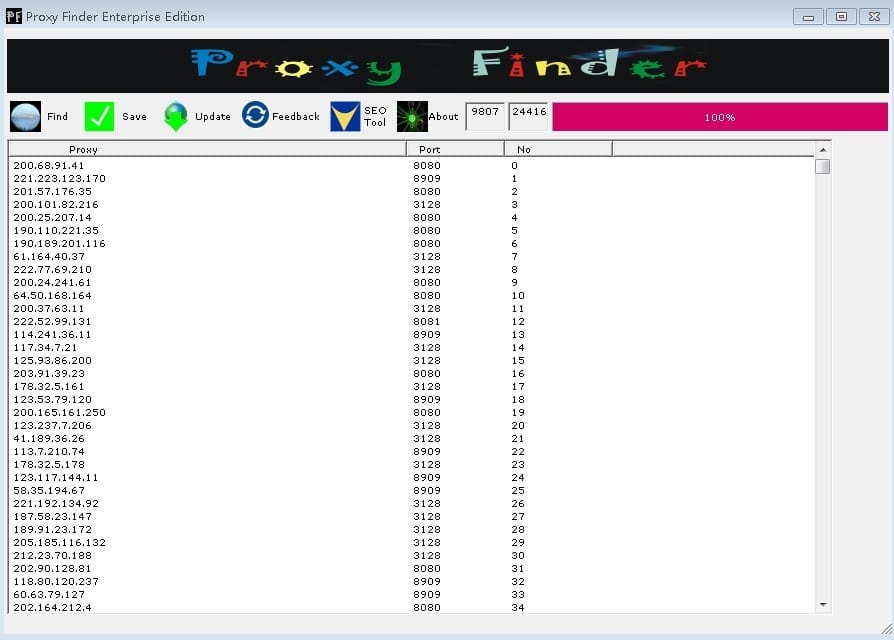Click the scrollbar up arrow
894x640 pixels.
pyautogui.click(x=823, y=149)
